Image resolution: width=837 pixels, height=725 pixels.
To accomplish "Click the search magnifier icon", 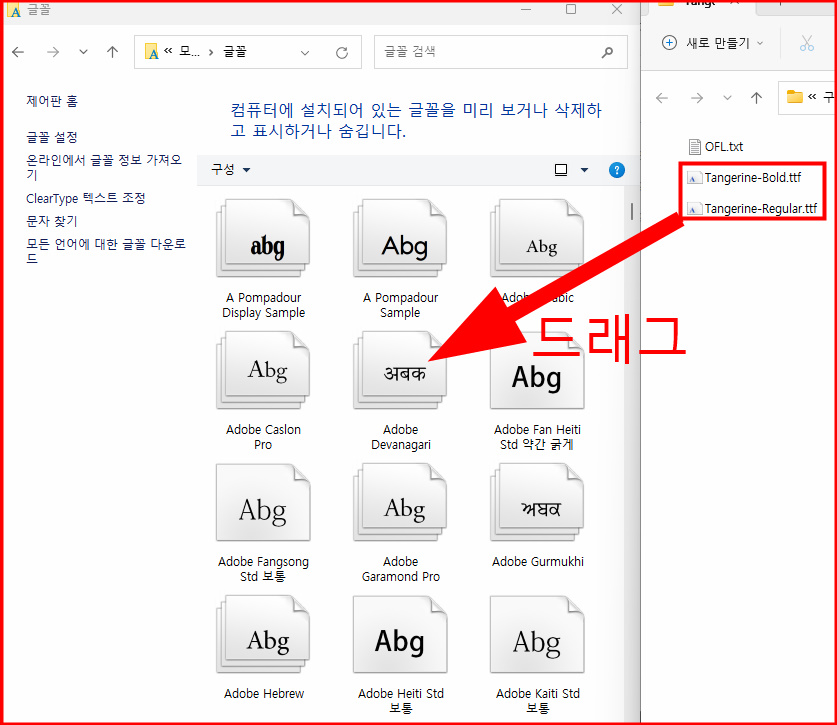I will coord(607,52).
